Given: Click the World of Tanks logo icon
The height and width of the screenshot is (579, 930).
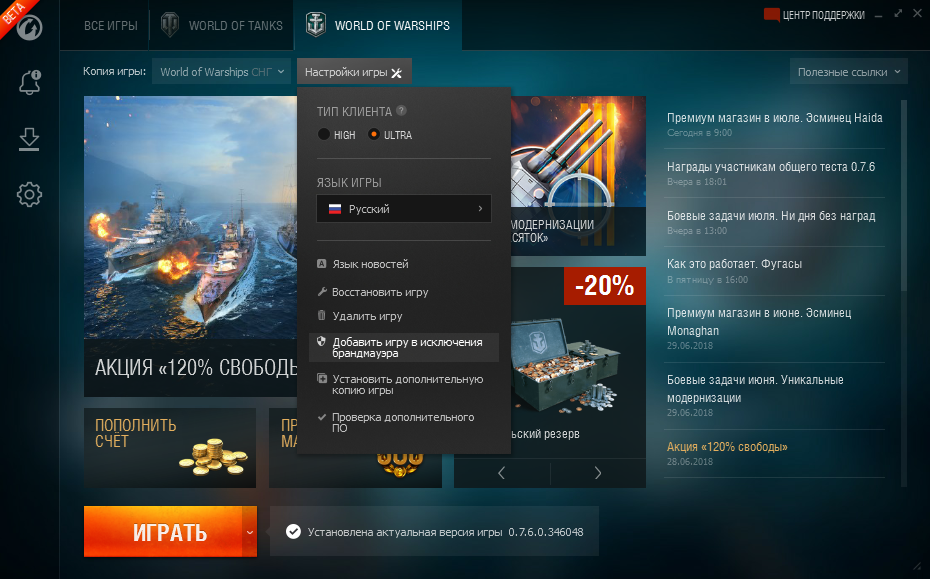Looking at the screenshot, I should pos(170,25).
